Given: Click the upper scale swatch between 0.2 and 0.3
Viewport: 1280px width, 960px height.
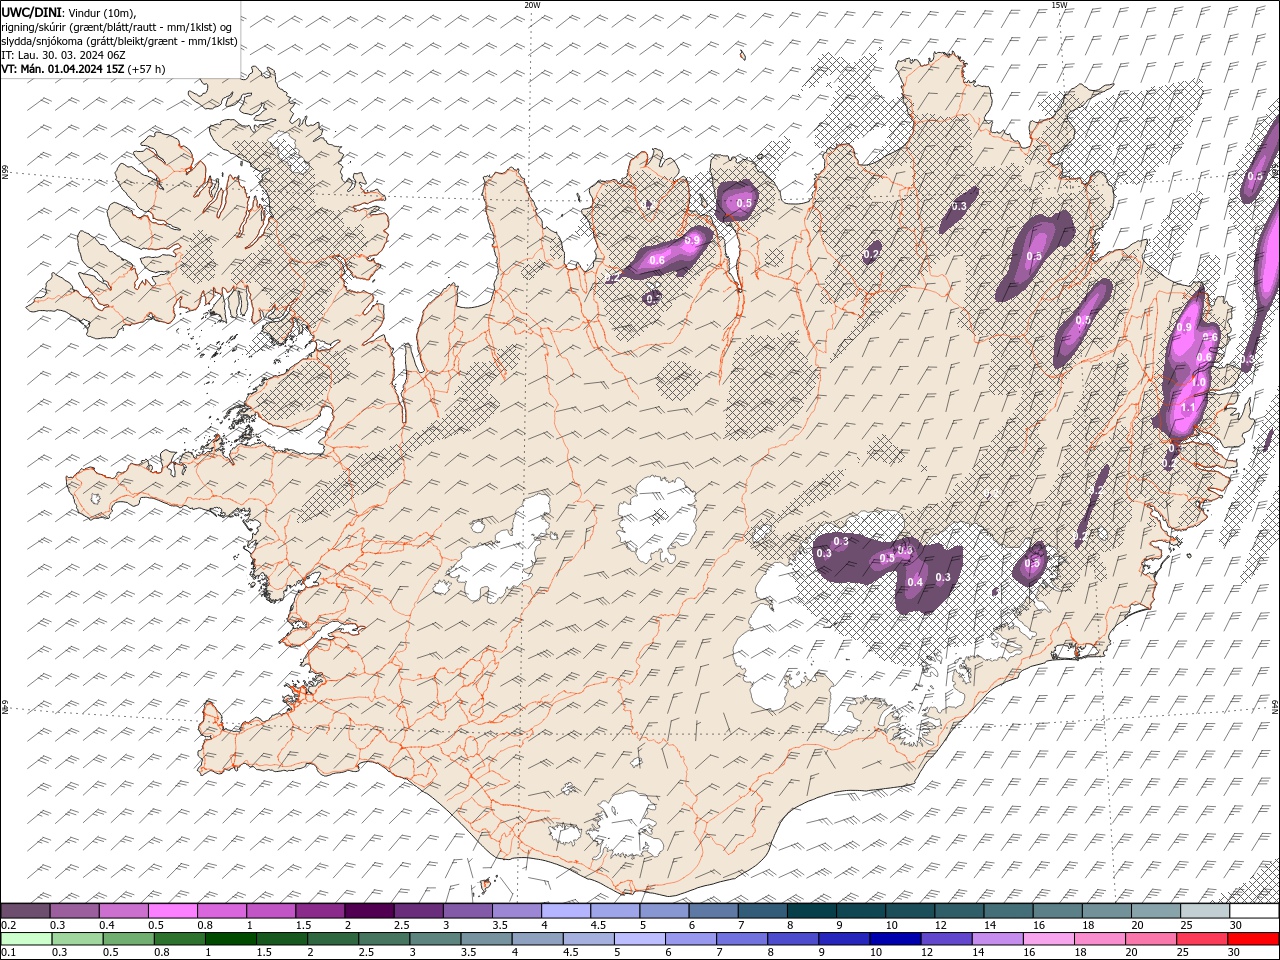Looking at the screenshot, I should coord(26,911).
